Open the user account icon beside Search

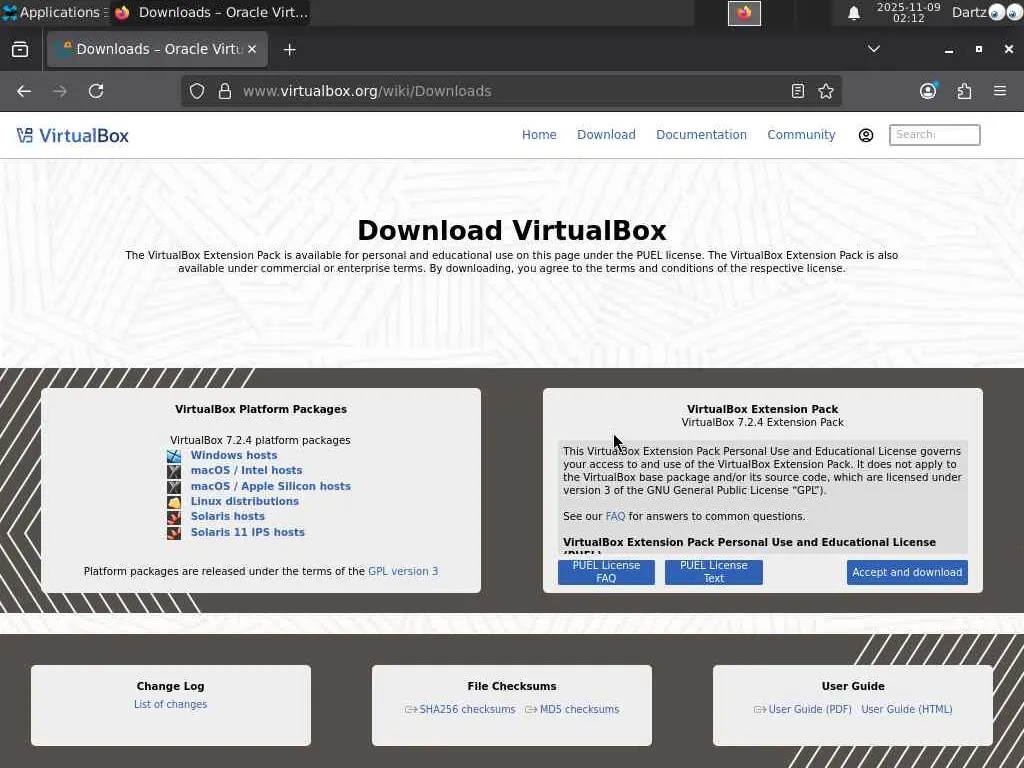pyautogui.click(x=865, y=135)
